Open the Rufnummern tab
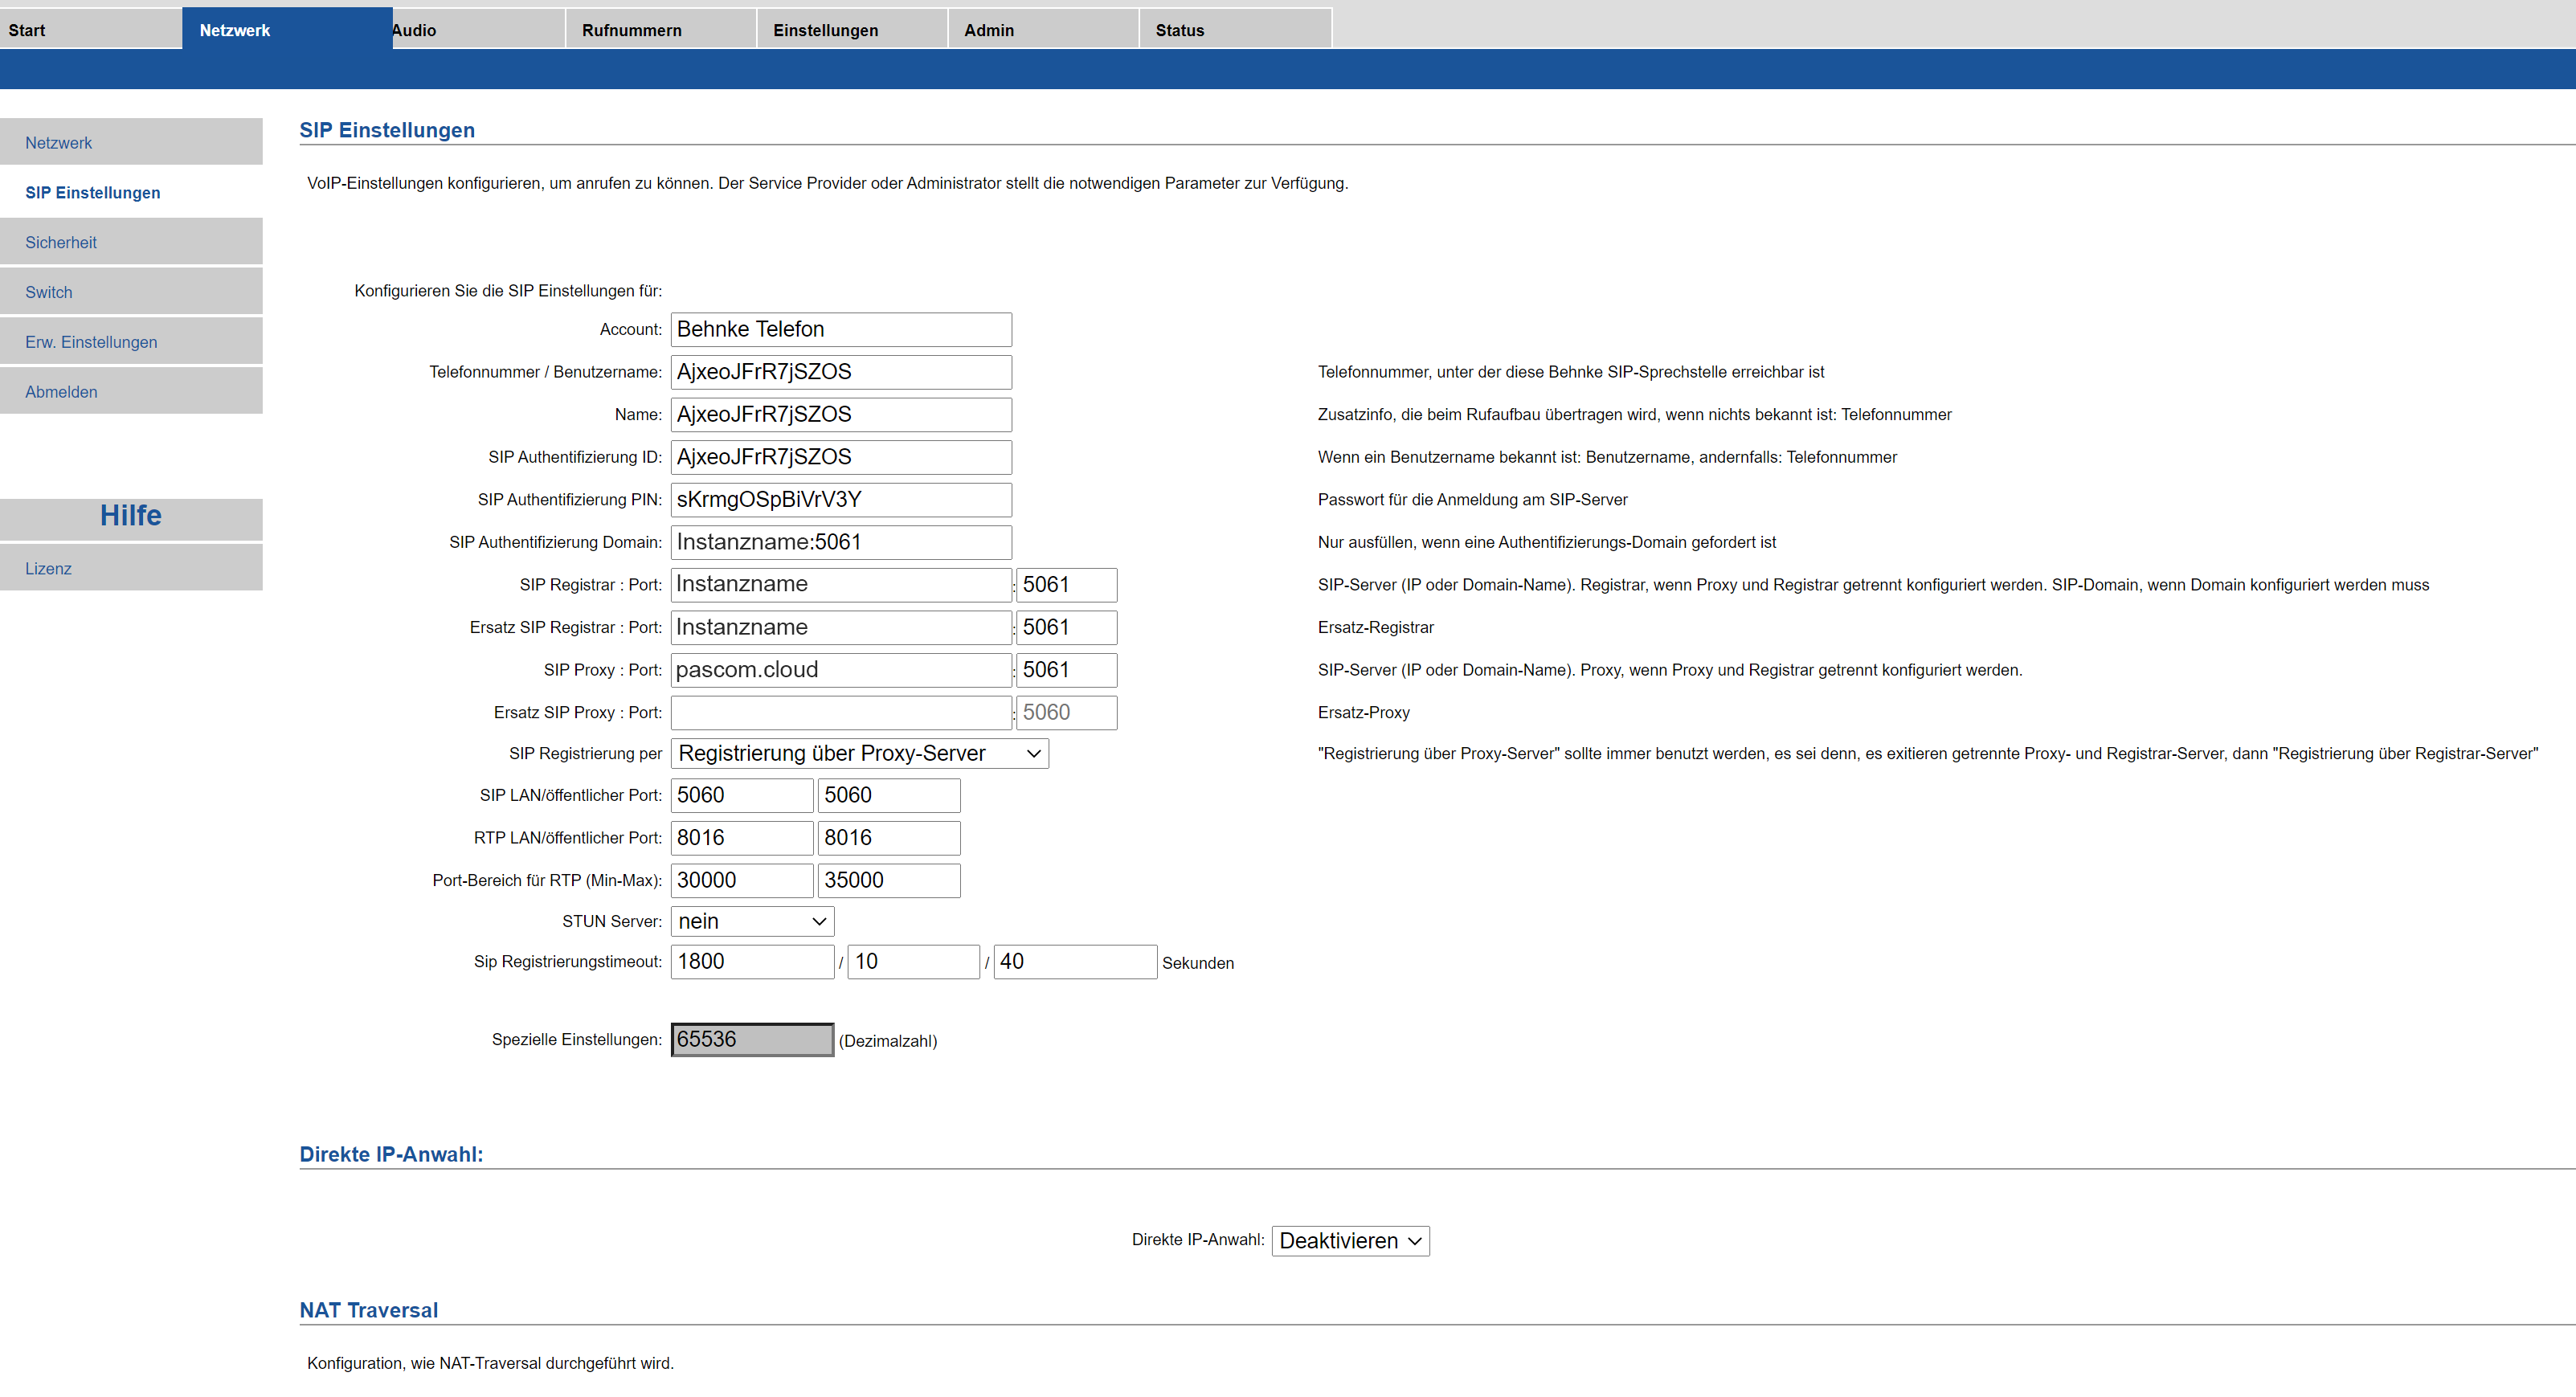 (660, 29)
